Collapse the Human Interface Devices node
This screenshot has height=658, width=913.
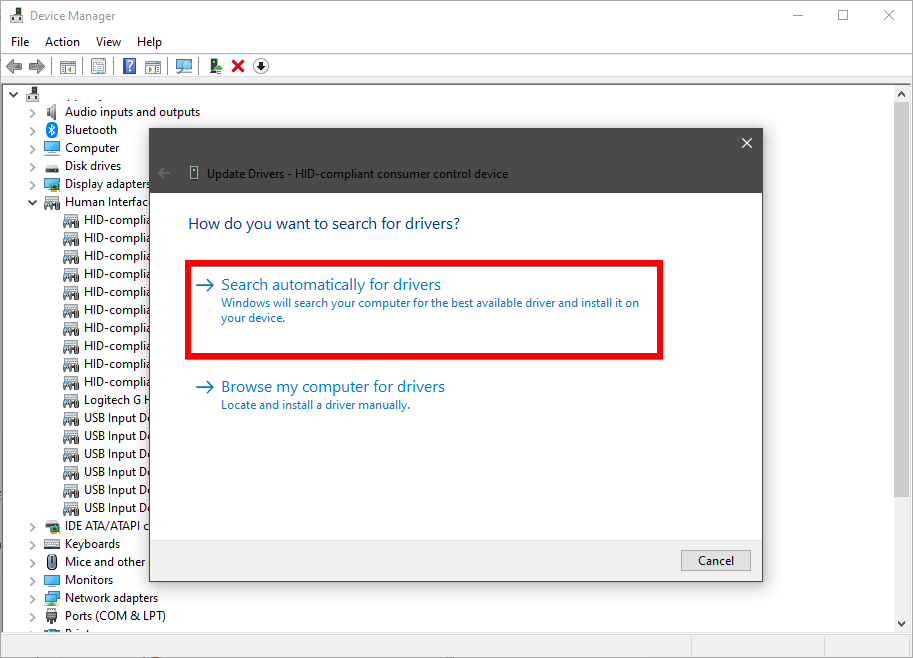click(32, 202)
